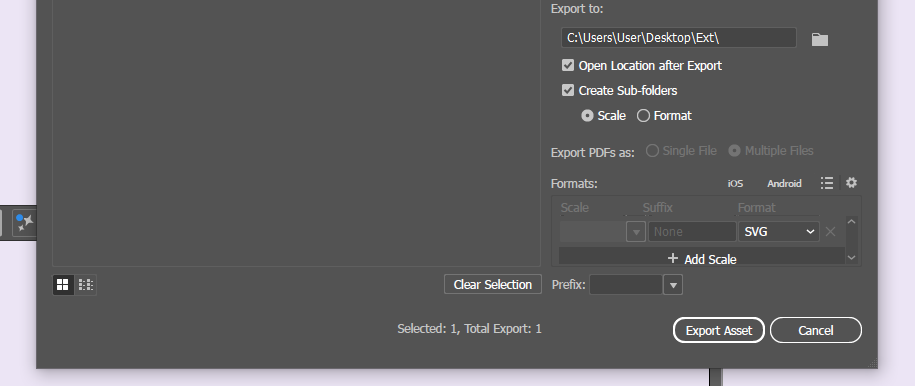The width and height of the screenshot is (915, 386).
Task: Remove the SVG format row
Action: (x=830, y=232)
